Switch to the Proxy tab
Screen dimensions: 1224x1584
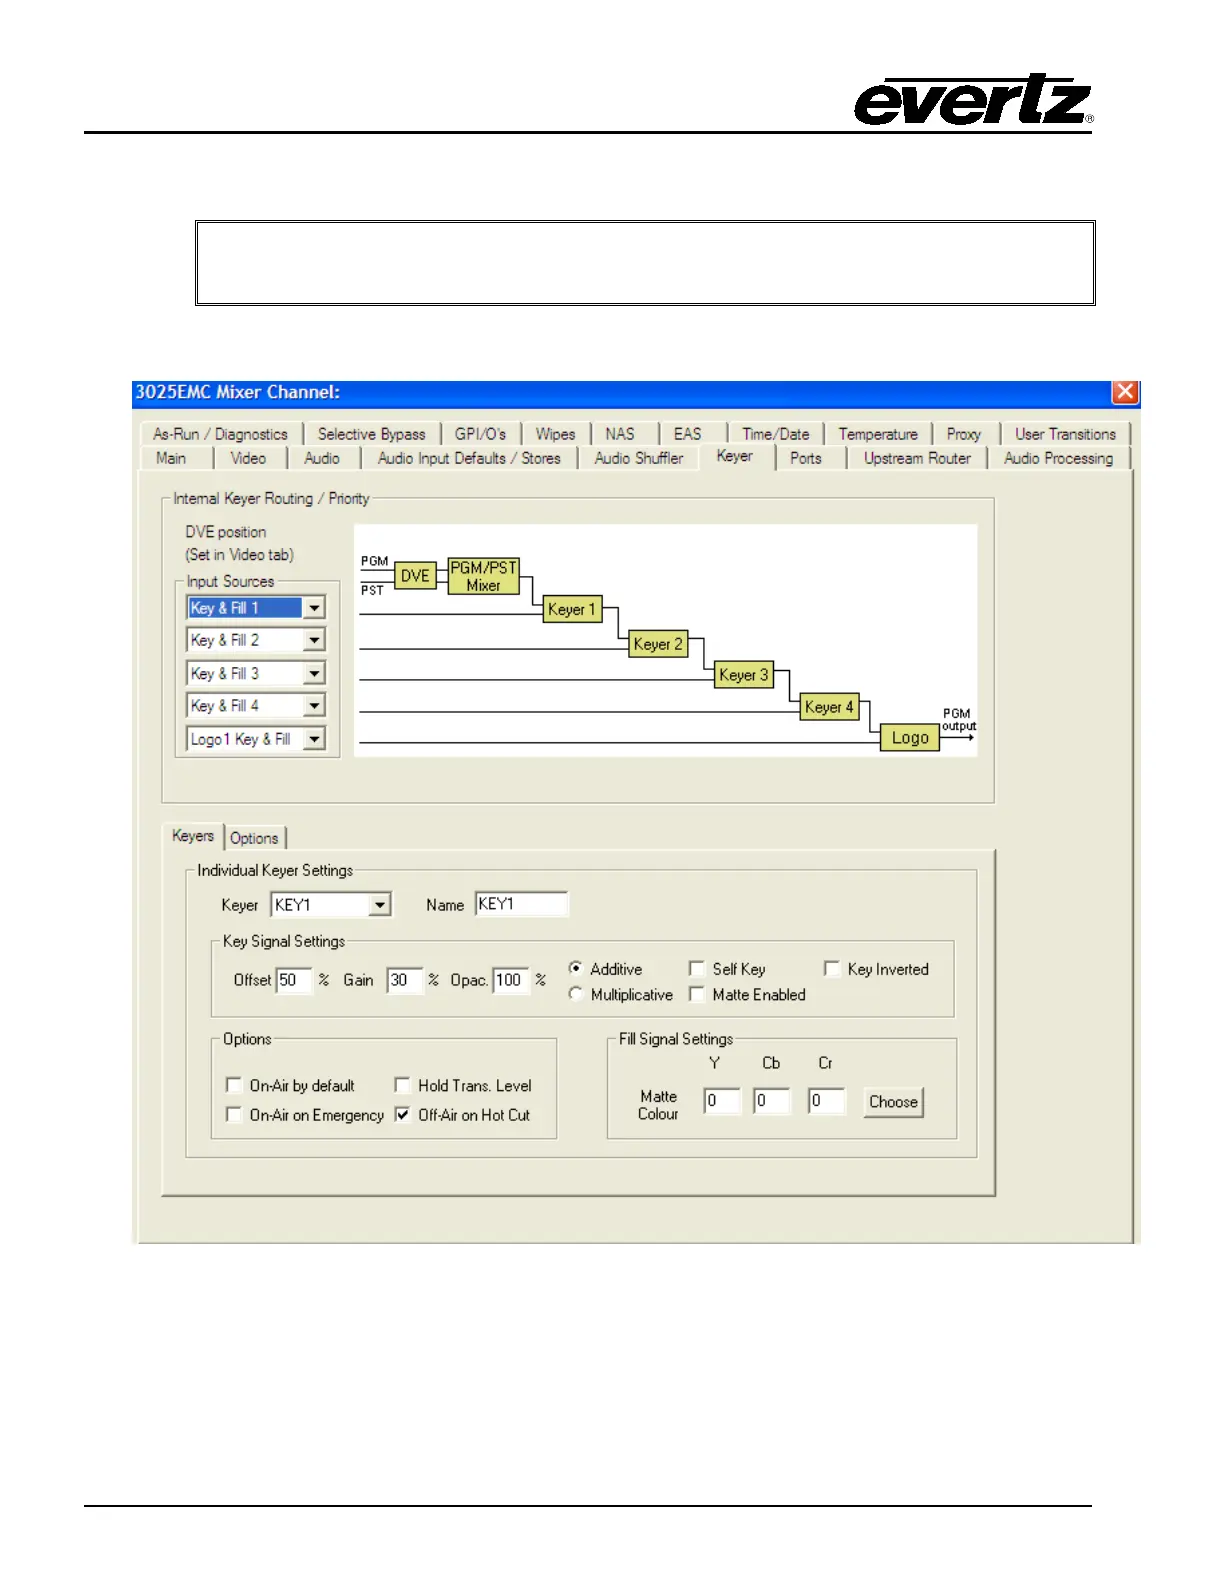(x=964, y=434)
